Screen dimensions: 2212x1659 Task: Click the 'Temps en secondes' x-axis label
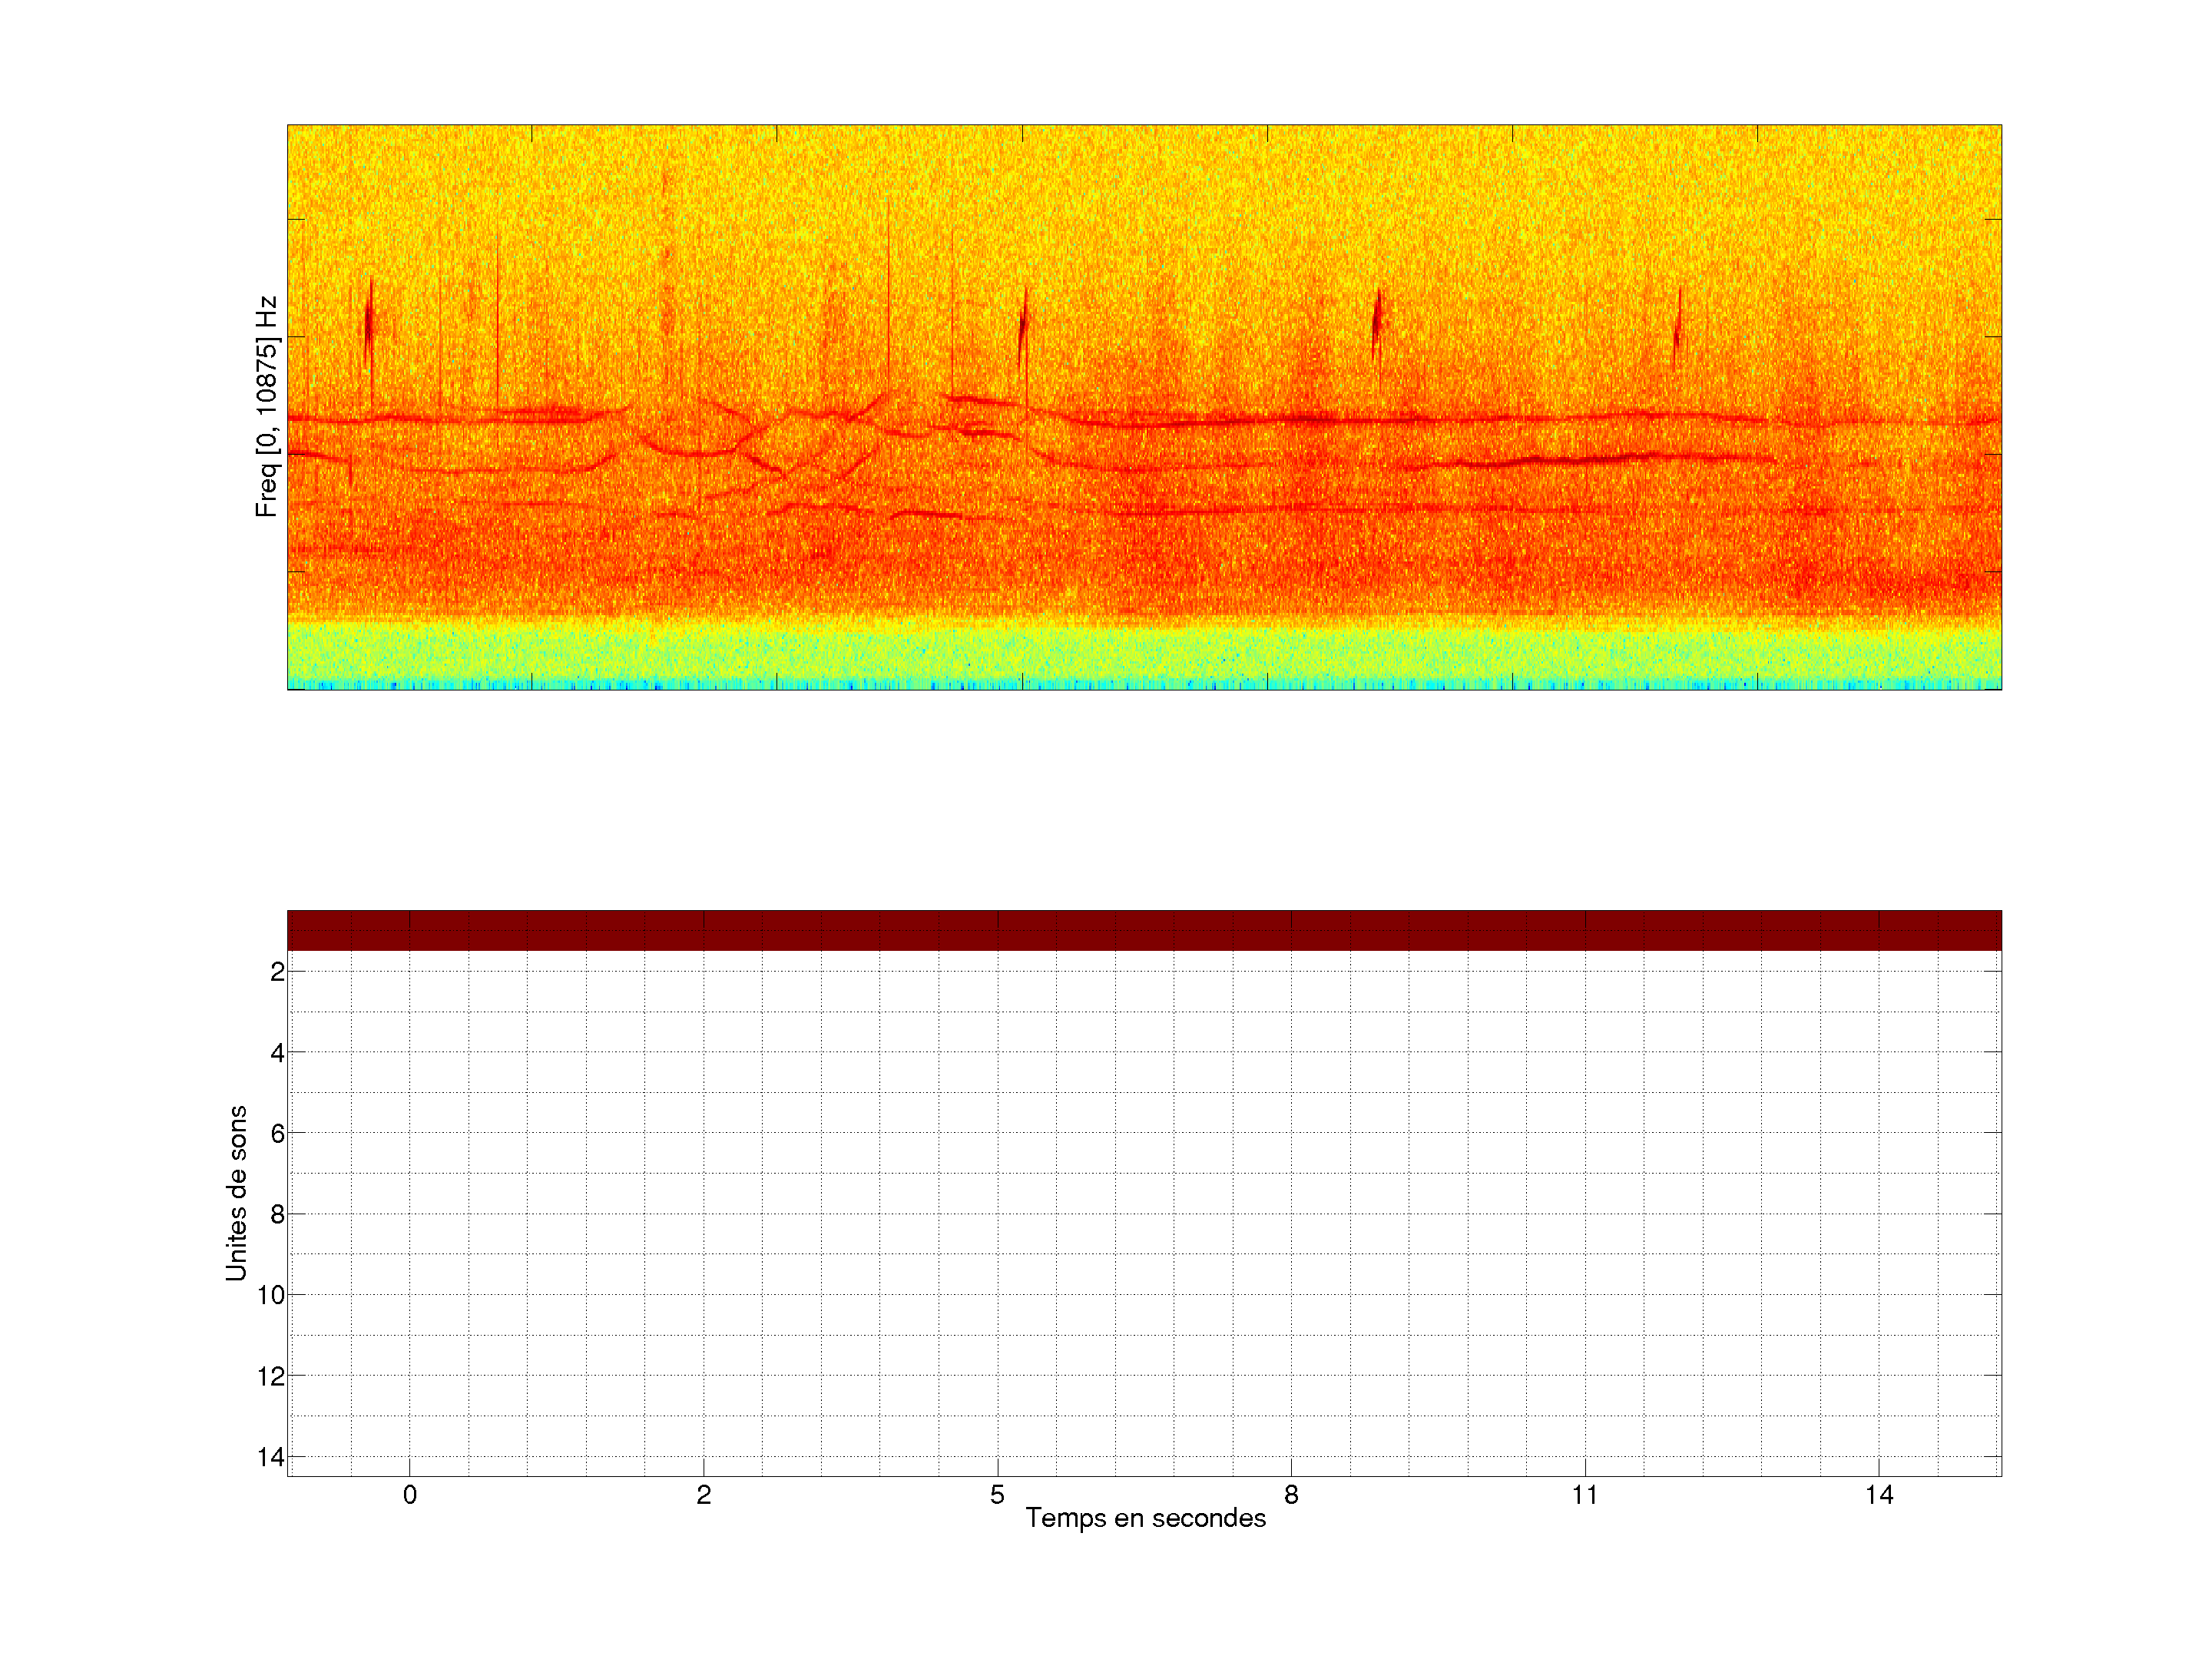1145,1518
